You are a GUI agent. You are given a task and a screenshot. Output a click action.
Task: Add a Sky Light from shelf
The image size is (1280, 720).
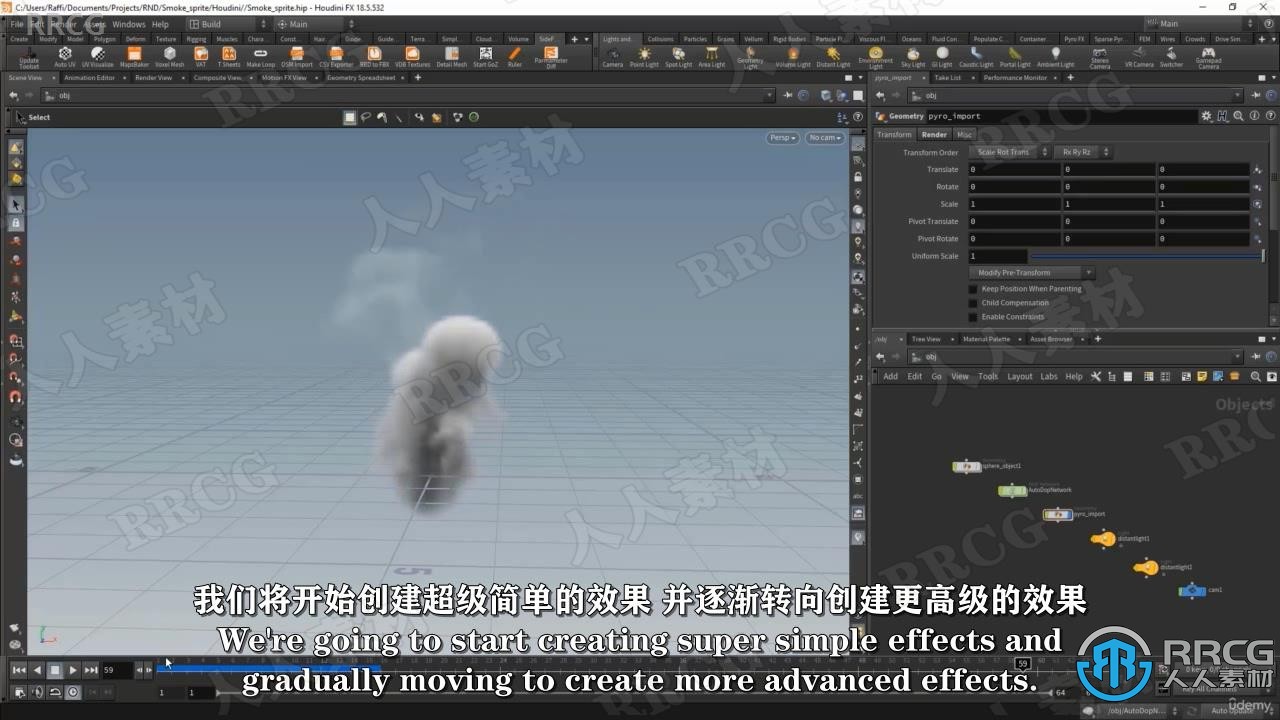913,57
